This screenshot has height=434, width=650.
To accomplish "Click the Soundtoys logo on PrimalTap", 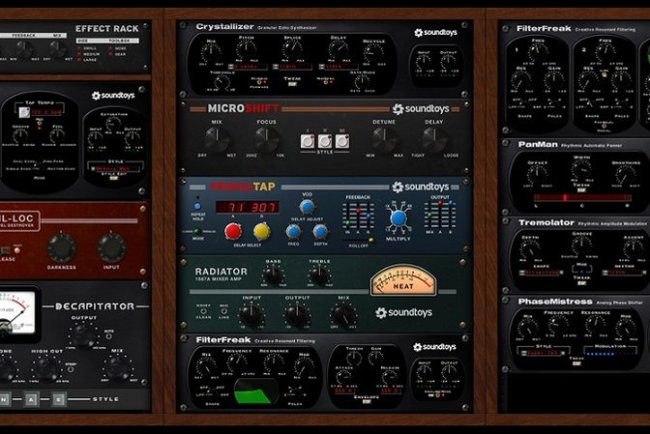I will (x=421, y=187).
